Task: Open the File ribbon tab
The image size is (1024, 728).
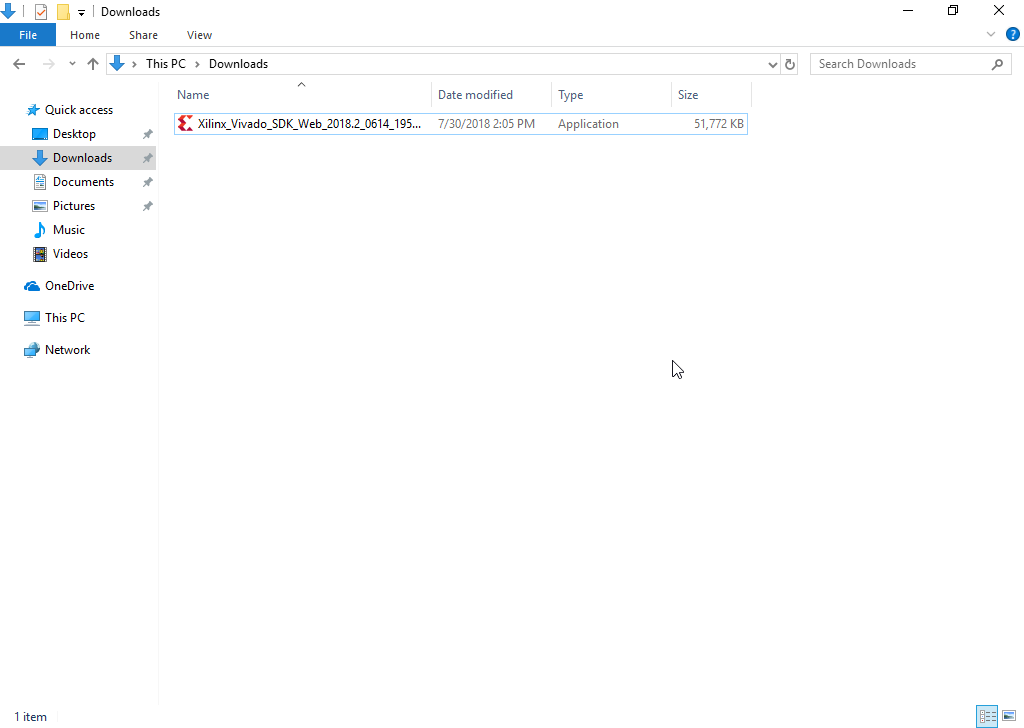Action: [28, 35]
